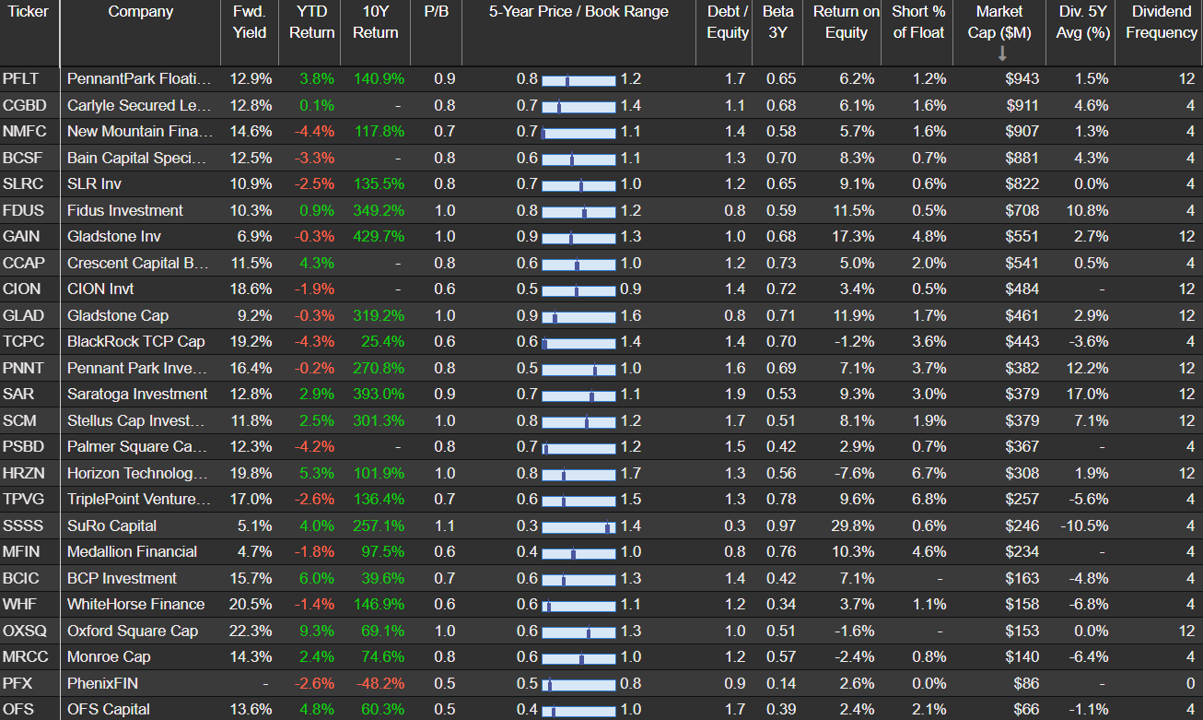The image size is (1203, 720).
Task: Click the SSSS price/book range bar
Action: 579,526
